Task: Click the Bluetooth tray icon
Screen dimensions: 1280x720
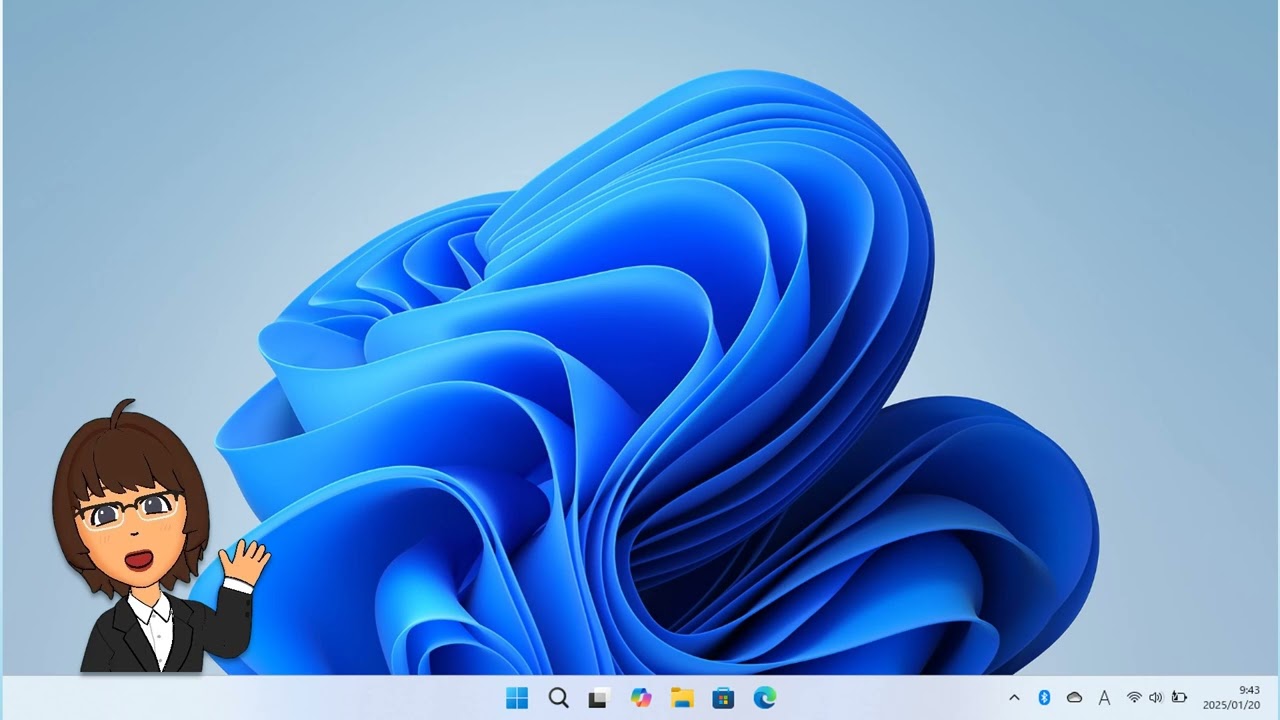Action: (x=1044, y=698)
